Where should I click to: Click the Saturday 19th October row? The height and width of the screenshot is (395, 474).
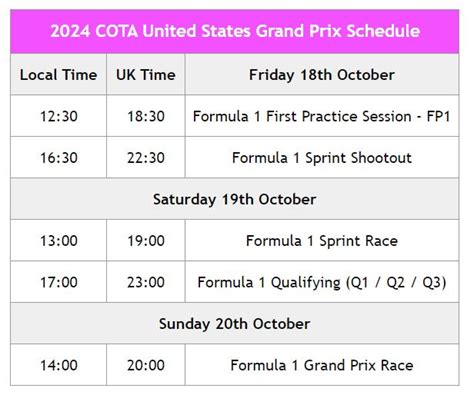coord(235,199)
